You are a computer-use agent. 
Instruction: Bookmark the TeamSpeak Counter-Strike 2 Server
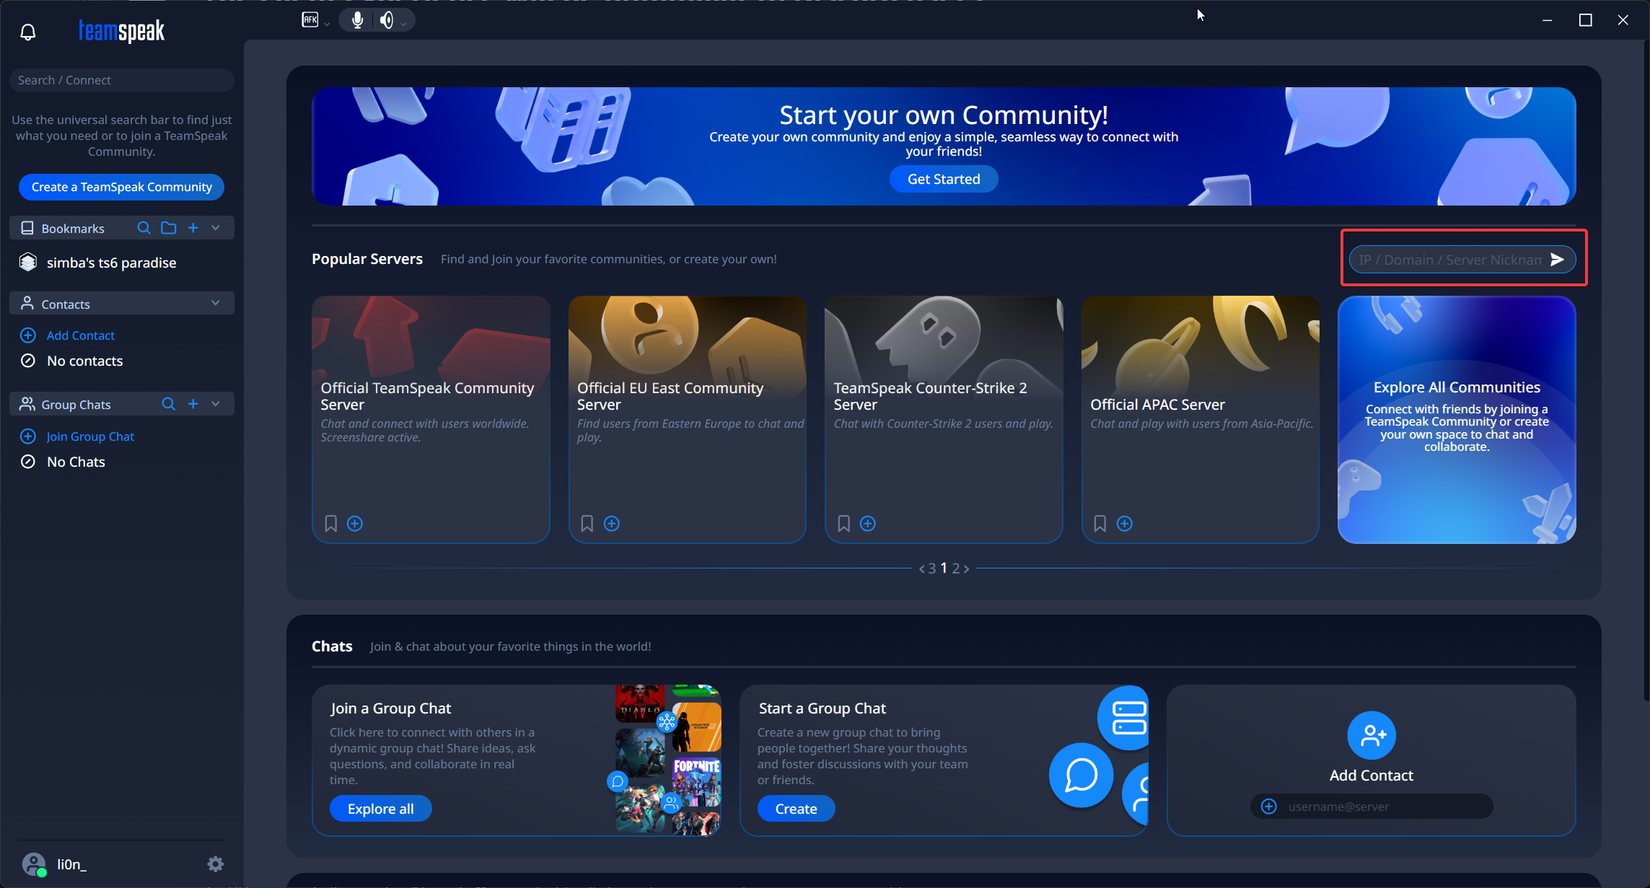[844, 524]
